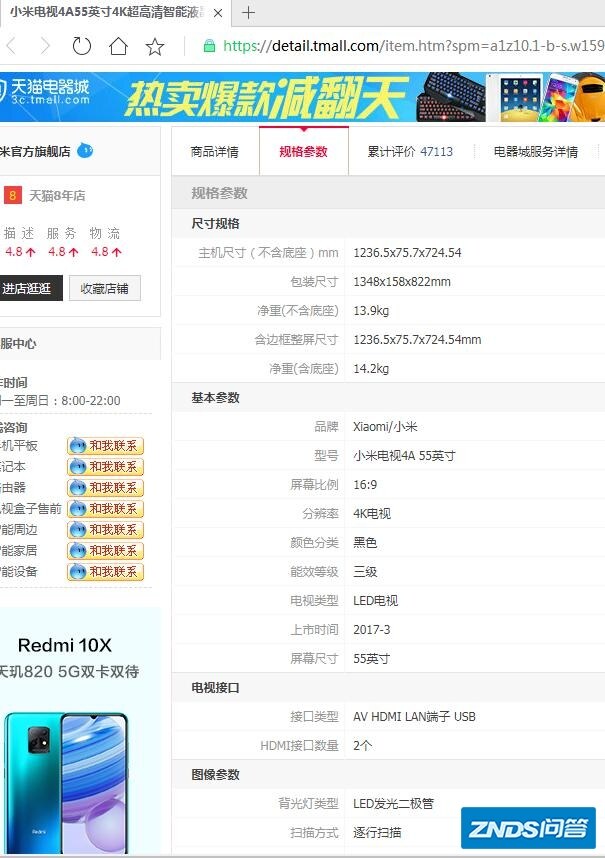Bookmark page with the star icon

click(x=155, y=46)
